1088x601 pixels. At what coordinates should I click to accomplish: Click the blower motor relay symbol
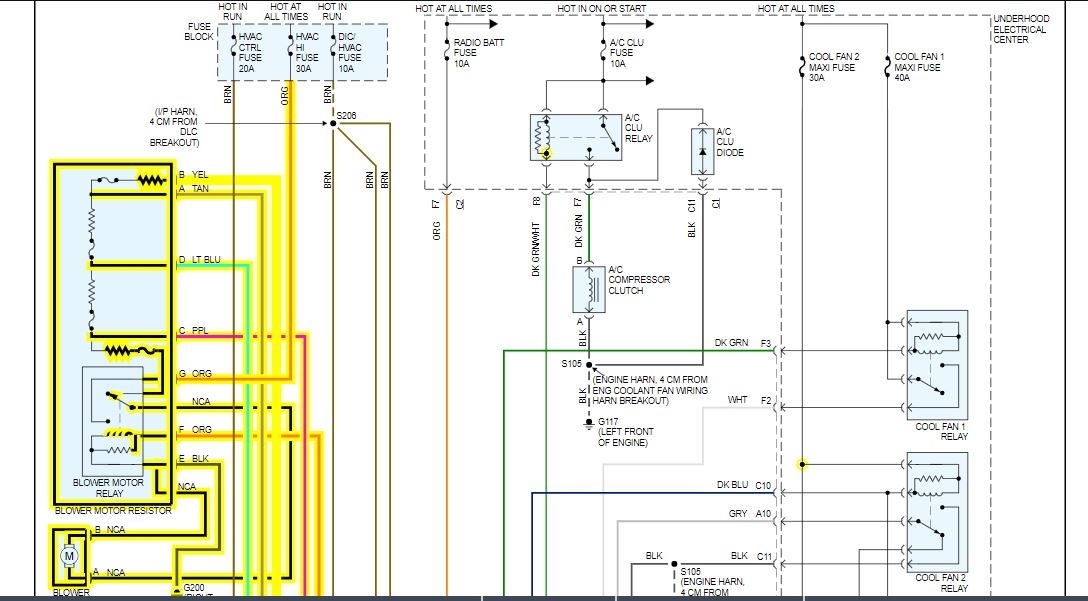point(113,422)
